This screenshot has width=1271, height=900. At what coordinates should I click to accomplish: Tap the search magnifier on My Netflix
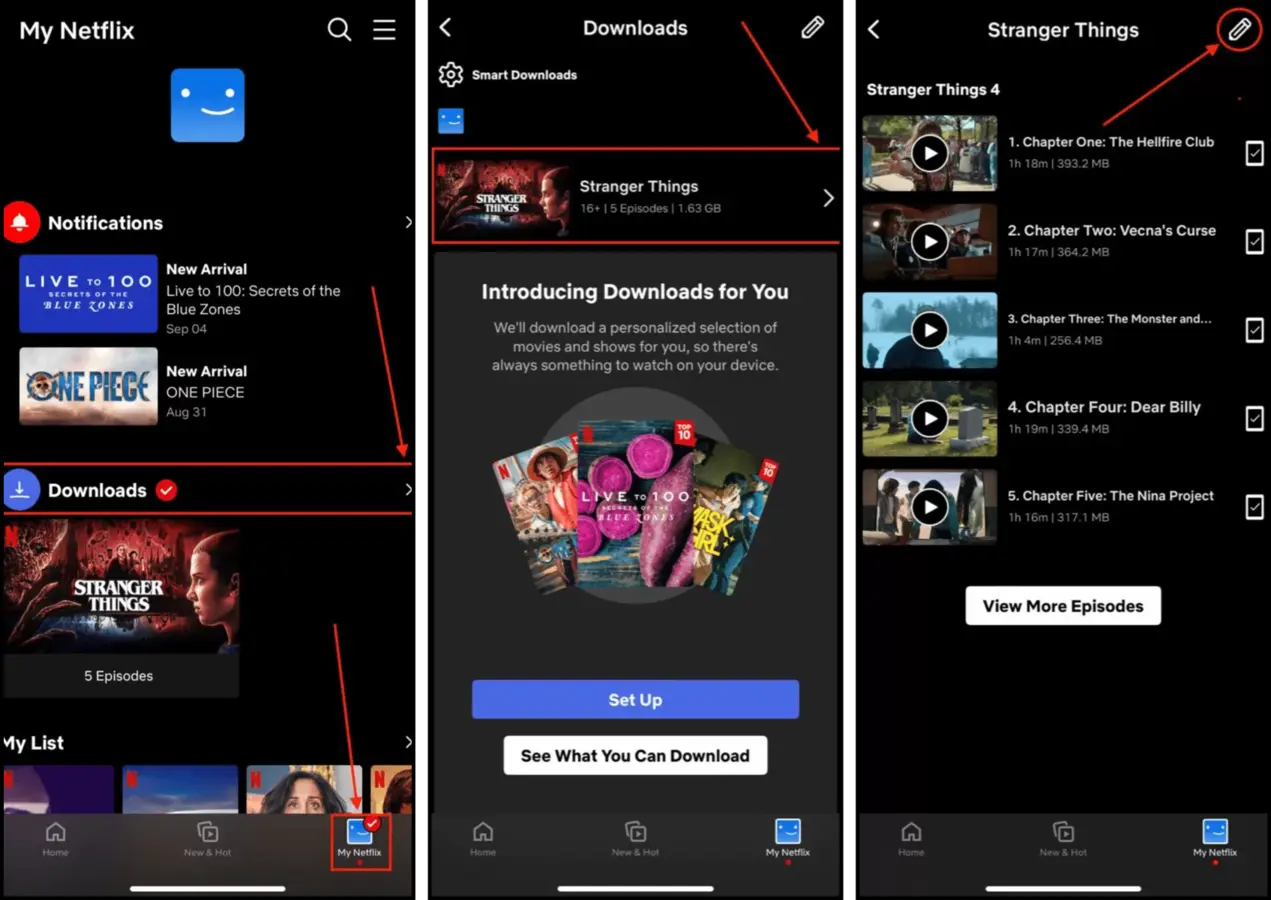click(340, 30)
